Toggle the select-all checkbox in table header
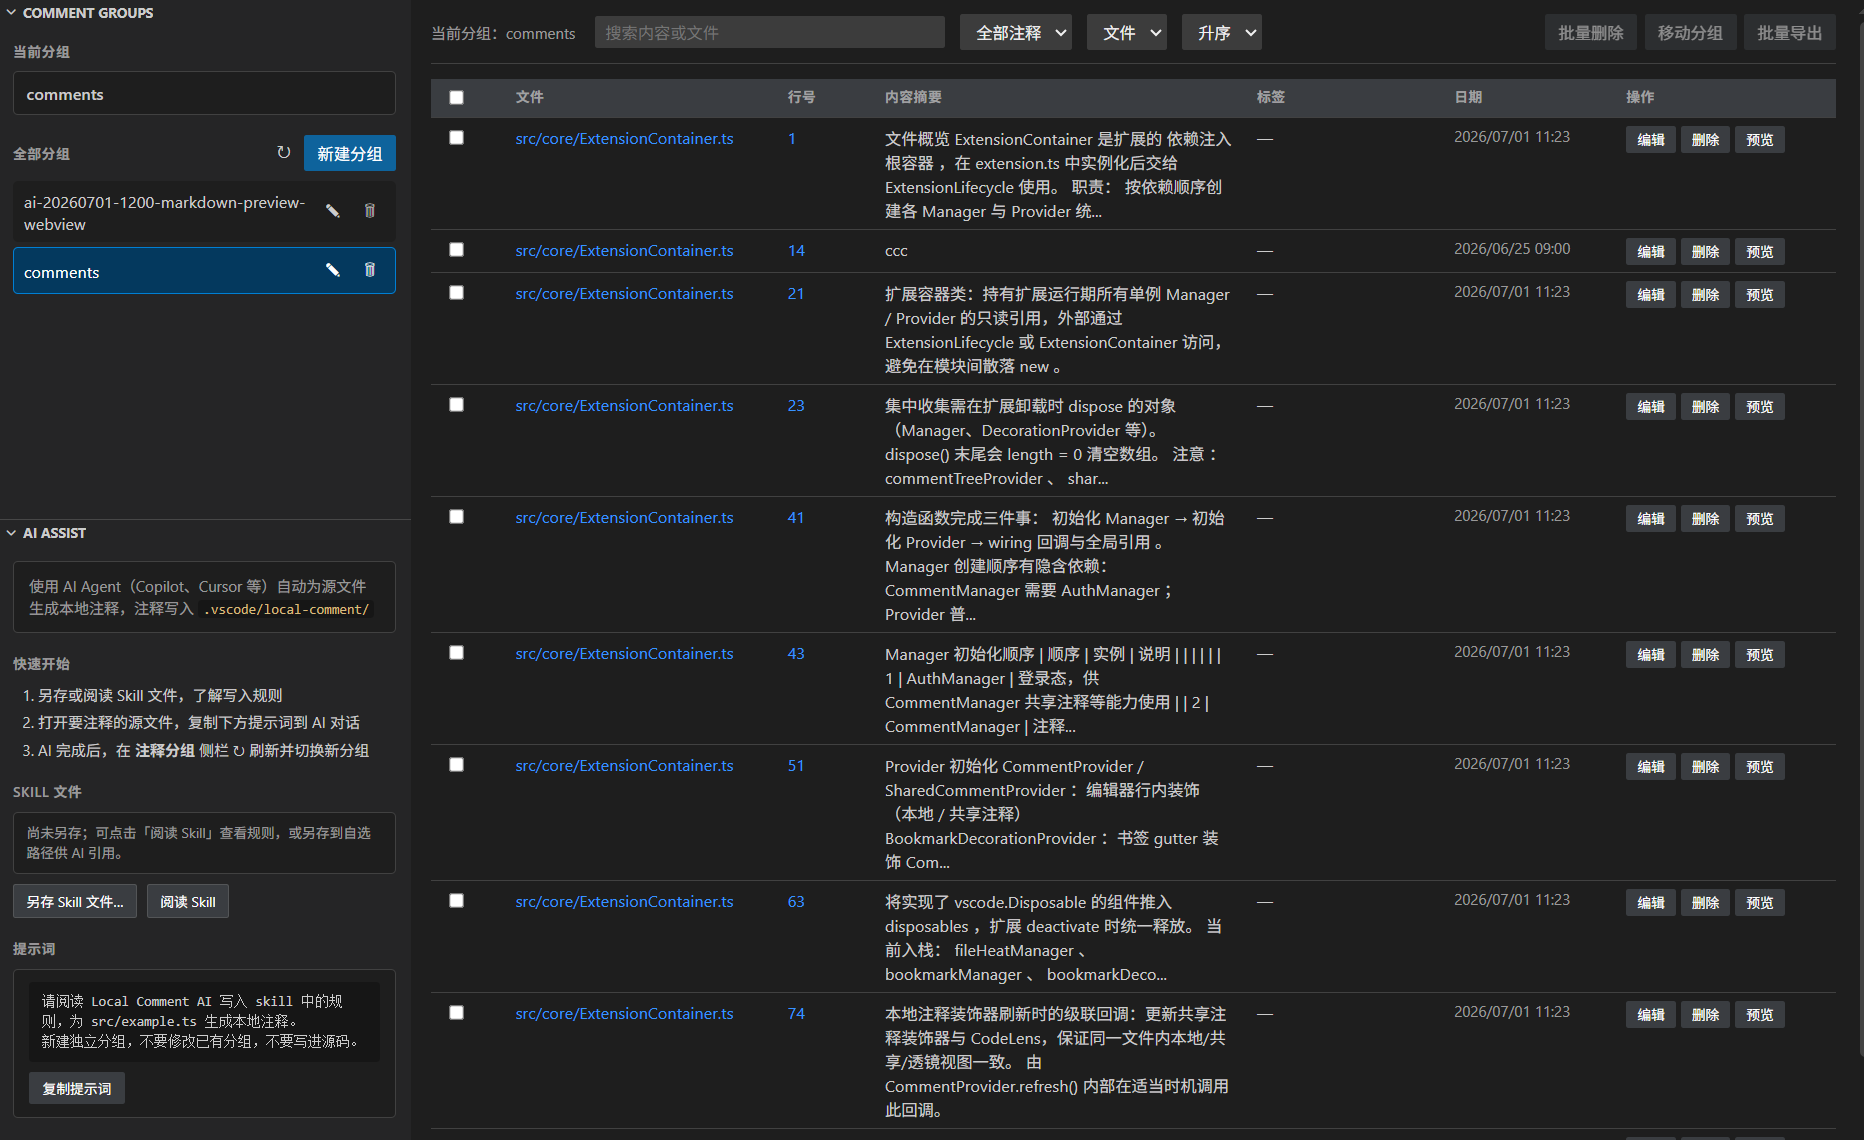This screenshot has height=1140, width=1864. coord(456,97)
